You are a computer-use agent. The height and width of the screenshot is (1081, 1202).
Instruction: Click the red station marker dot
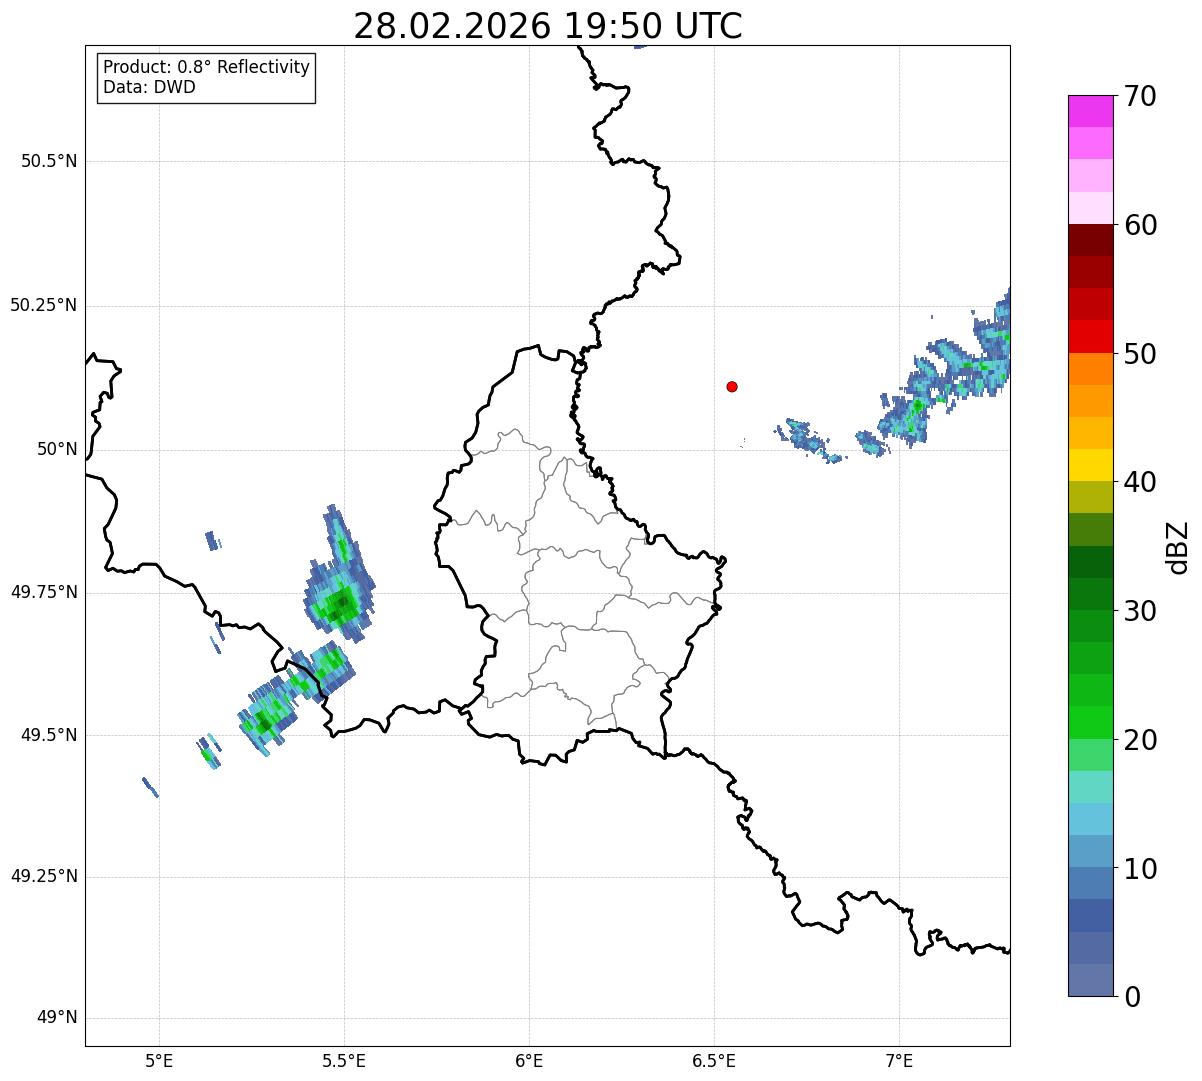pyautogui.click(x=732, y=386)
